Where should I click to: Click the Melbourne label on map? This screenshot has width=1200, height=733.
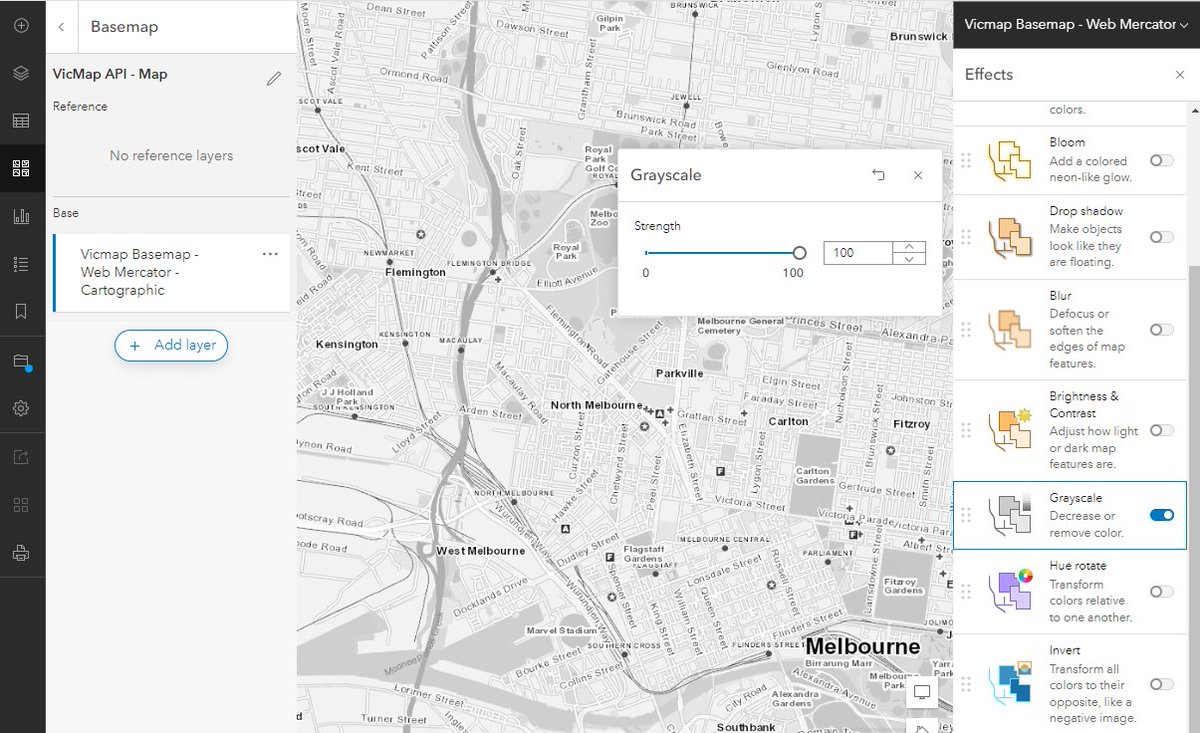[862, 646]
